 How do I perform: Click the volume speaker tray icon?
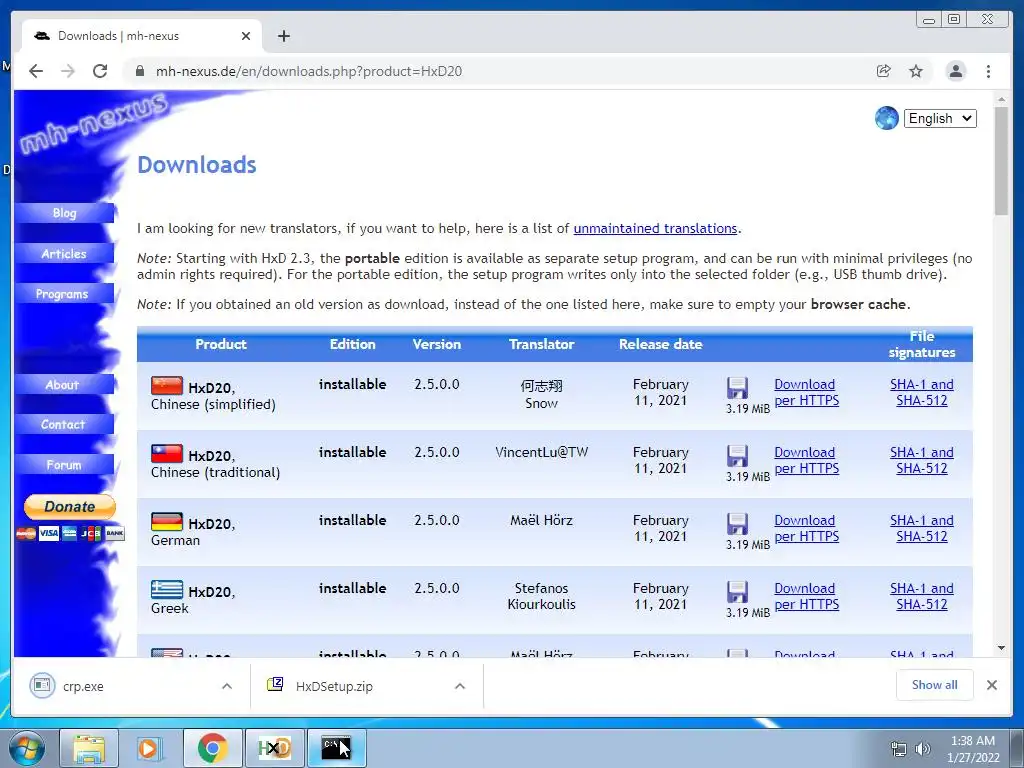click(922, 749)
